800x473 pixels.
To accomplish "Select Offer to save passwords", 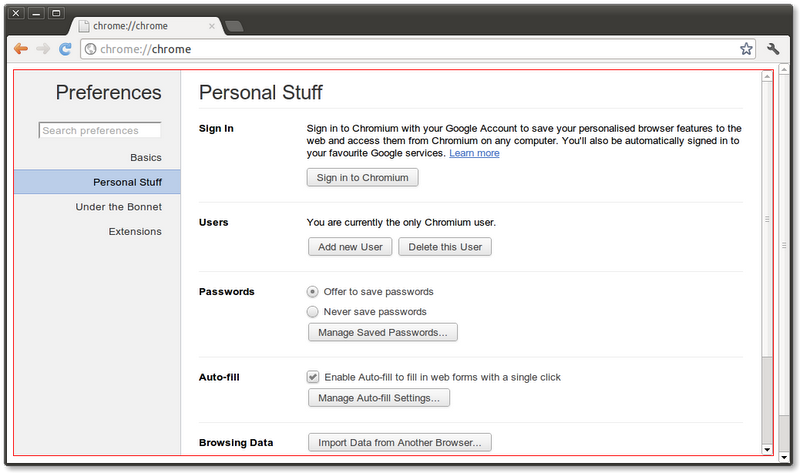I will click(312, 292).
